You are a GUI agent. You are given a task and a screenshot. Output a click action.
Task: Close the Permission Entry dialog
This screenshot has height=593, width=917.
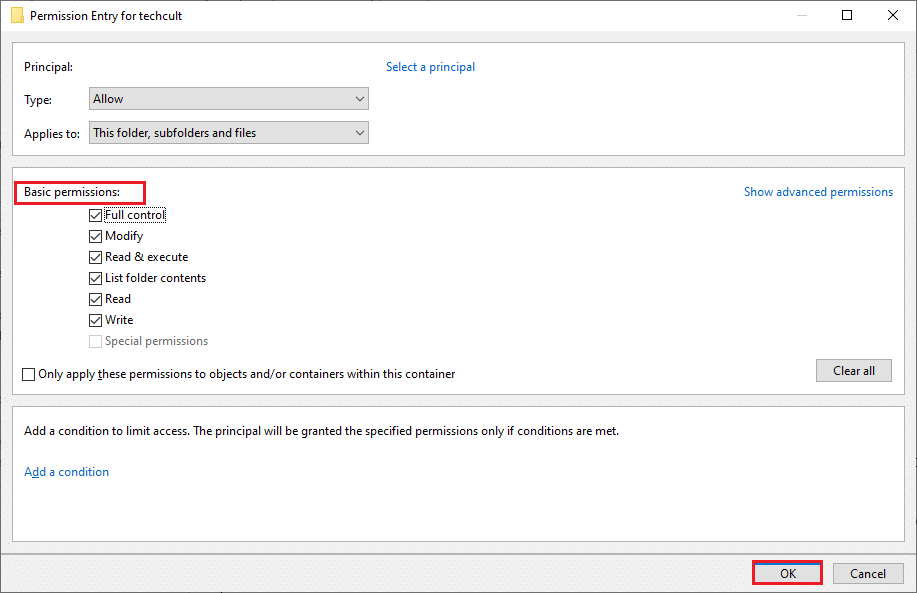892,15
